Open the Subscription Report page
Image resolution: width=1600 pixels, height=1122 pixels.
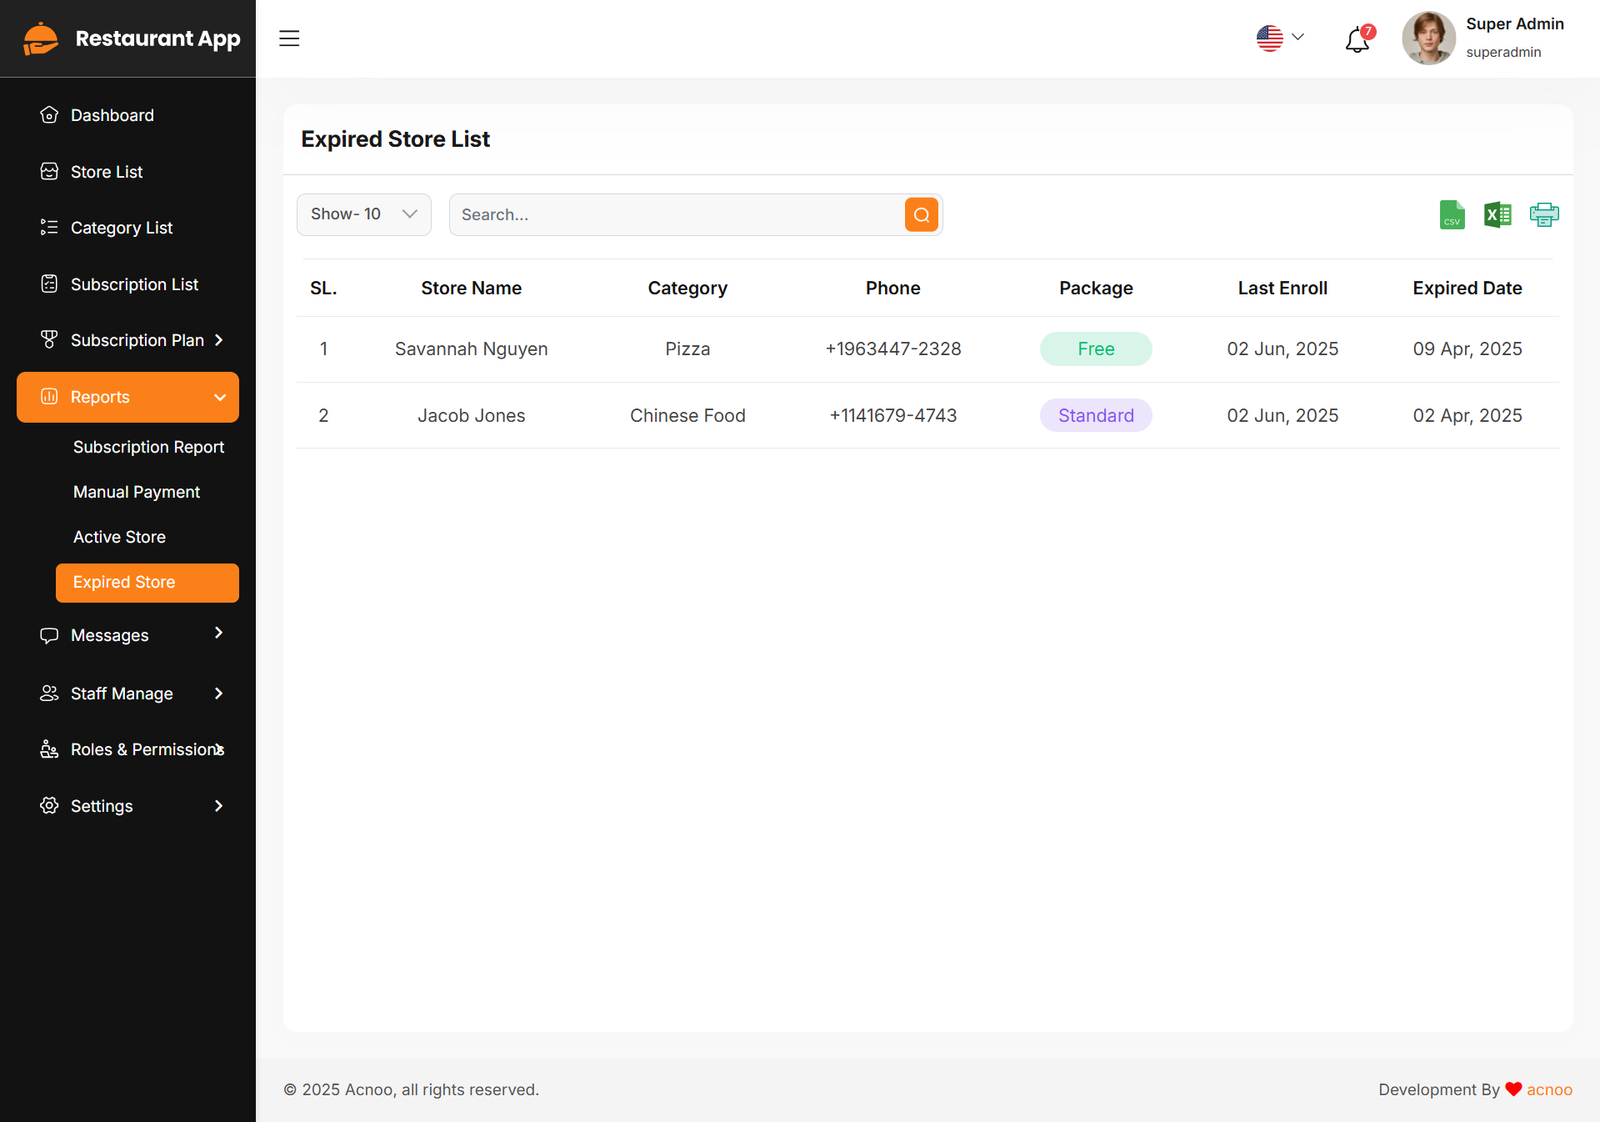pyautogui.click(x=148, y=447)
